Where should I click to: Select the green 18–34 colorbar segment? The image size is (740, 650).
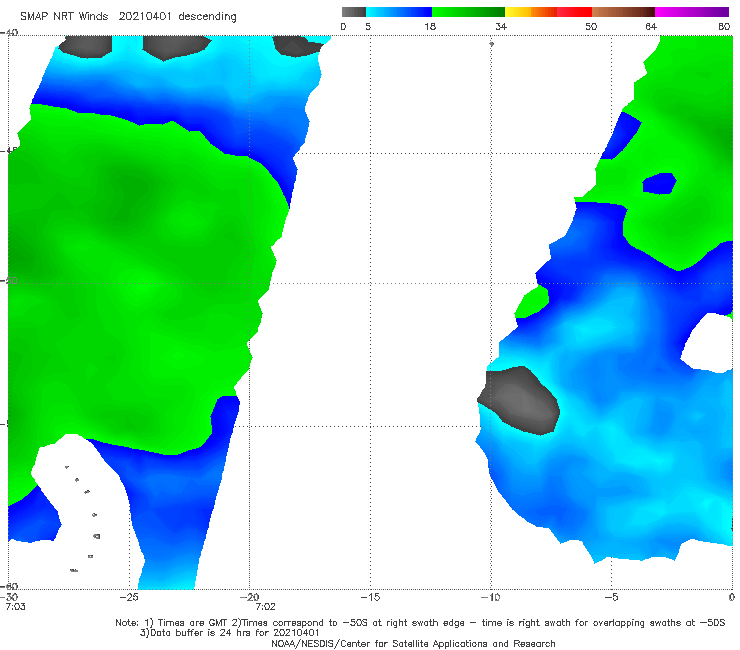pyautogui.click(x=469, y=12)
